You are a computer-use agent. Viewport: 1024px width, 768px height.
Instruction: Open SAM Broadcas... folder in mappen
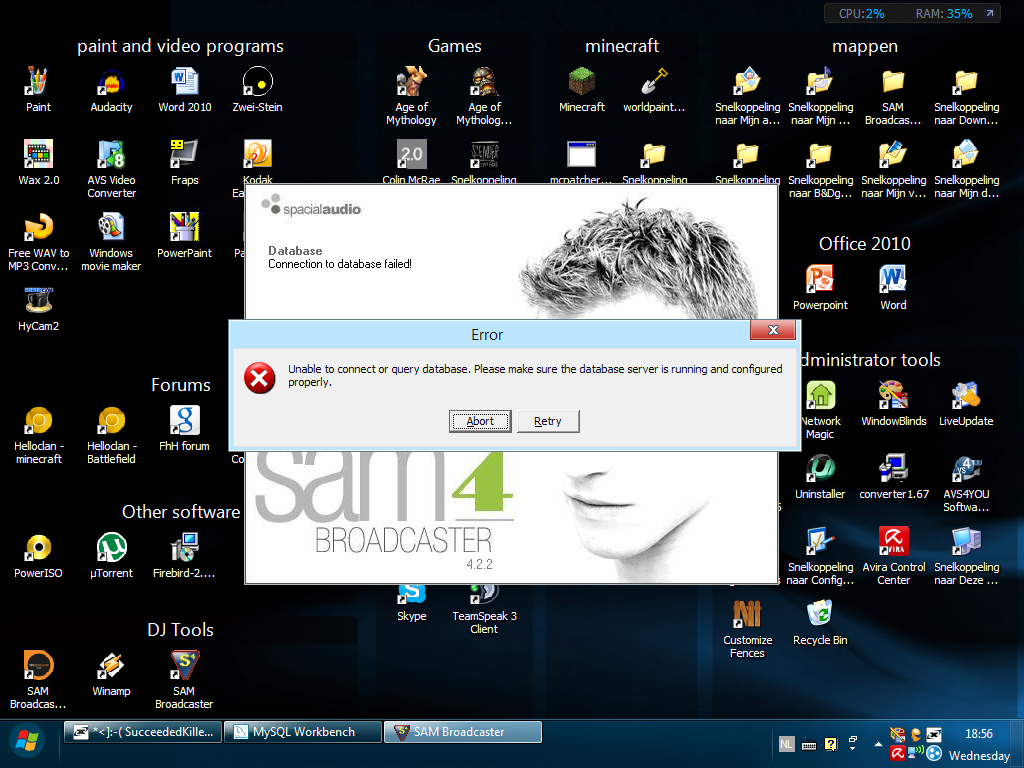(x=893, y=95)
